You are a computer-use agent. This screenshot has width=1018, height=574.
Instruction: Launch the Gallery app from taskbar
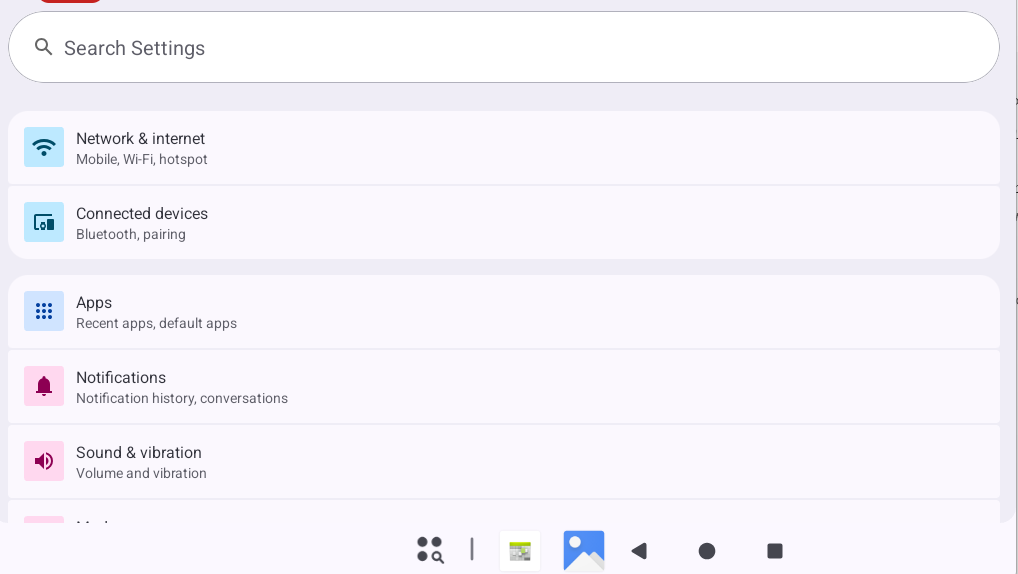pyautogui.click(x=584, y=551)
